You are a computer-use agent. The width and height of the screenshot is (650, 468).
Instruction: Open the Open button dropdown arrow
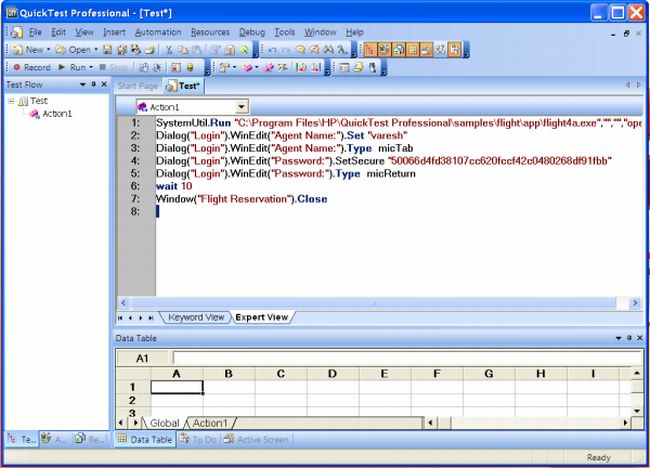click(96, 50)
